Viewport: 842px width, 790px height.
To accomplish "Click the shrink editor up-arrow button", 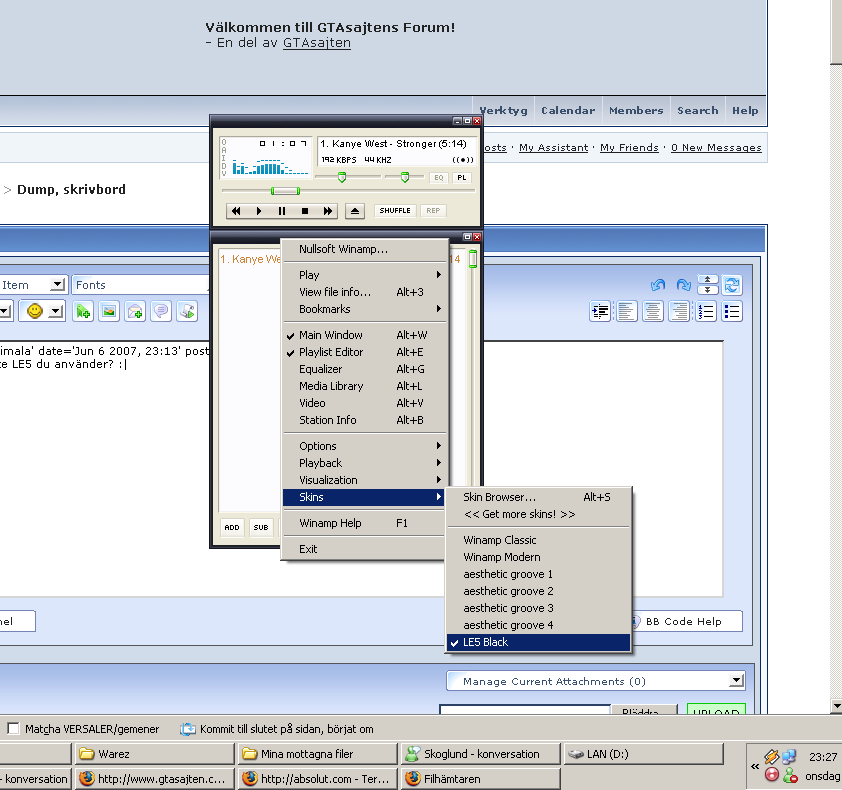I will (x=708, y=279).
